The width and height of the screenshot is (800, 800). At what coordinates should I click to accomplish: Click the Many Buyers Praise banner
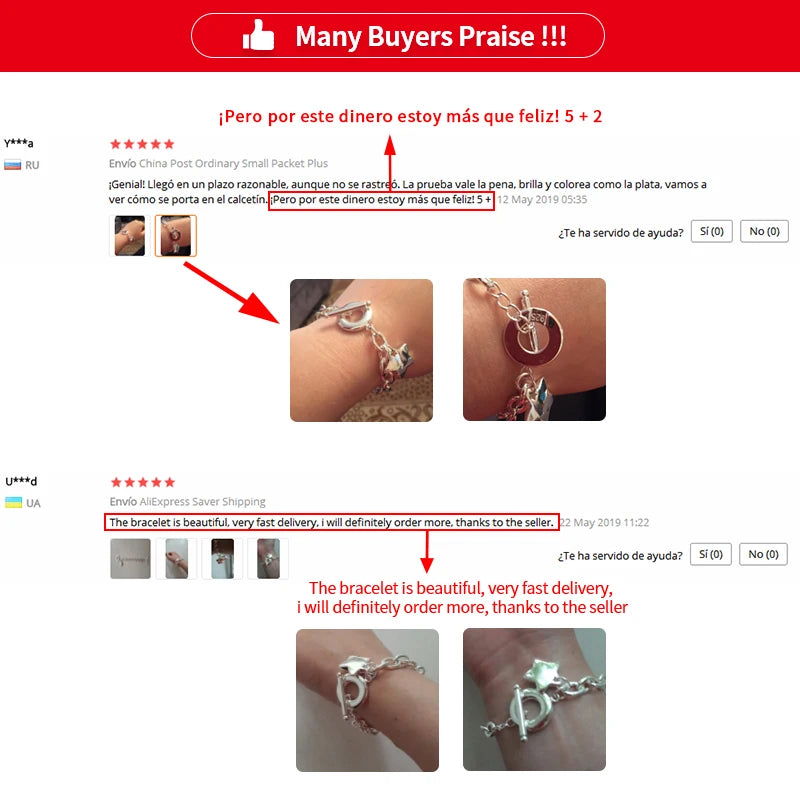[x=398, y=36]
